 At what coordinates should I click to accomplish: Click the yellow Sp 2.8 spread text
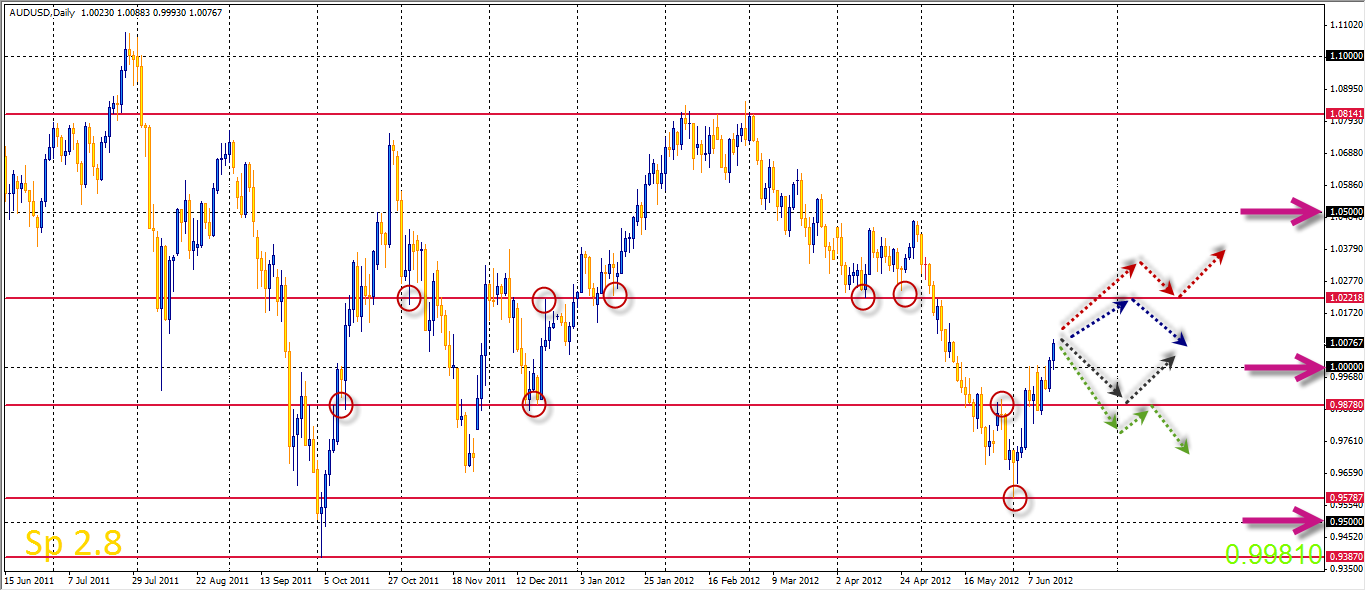coord(74,543)
